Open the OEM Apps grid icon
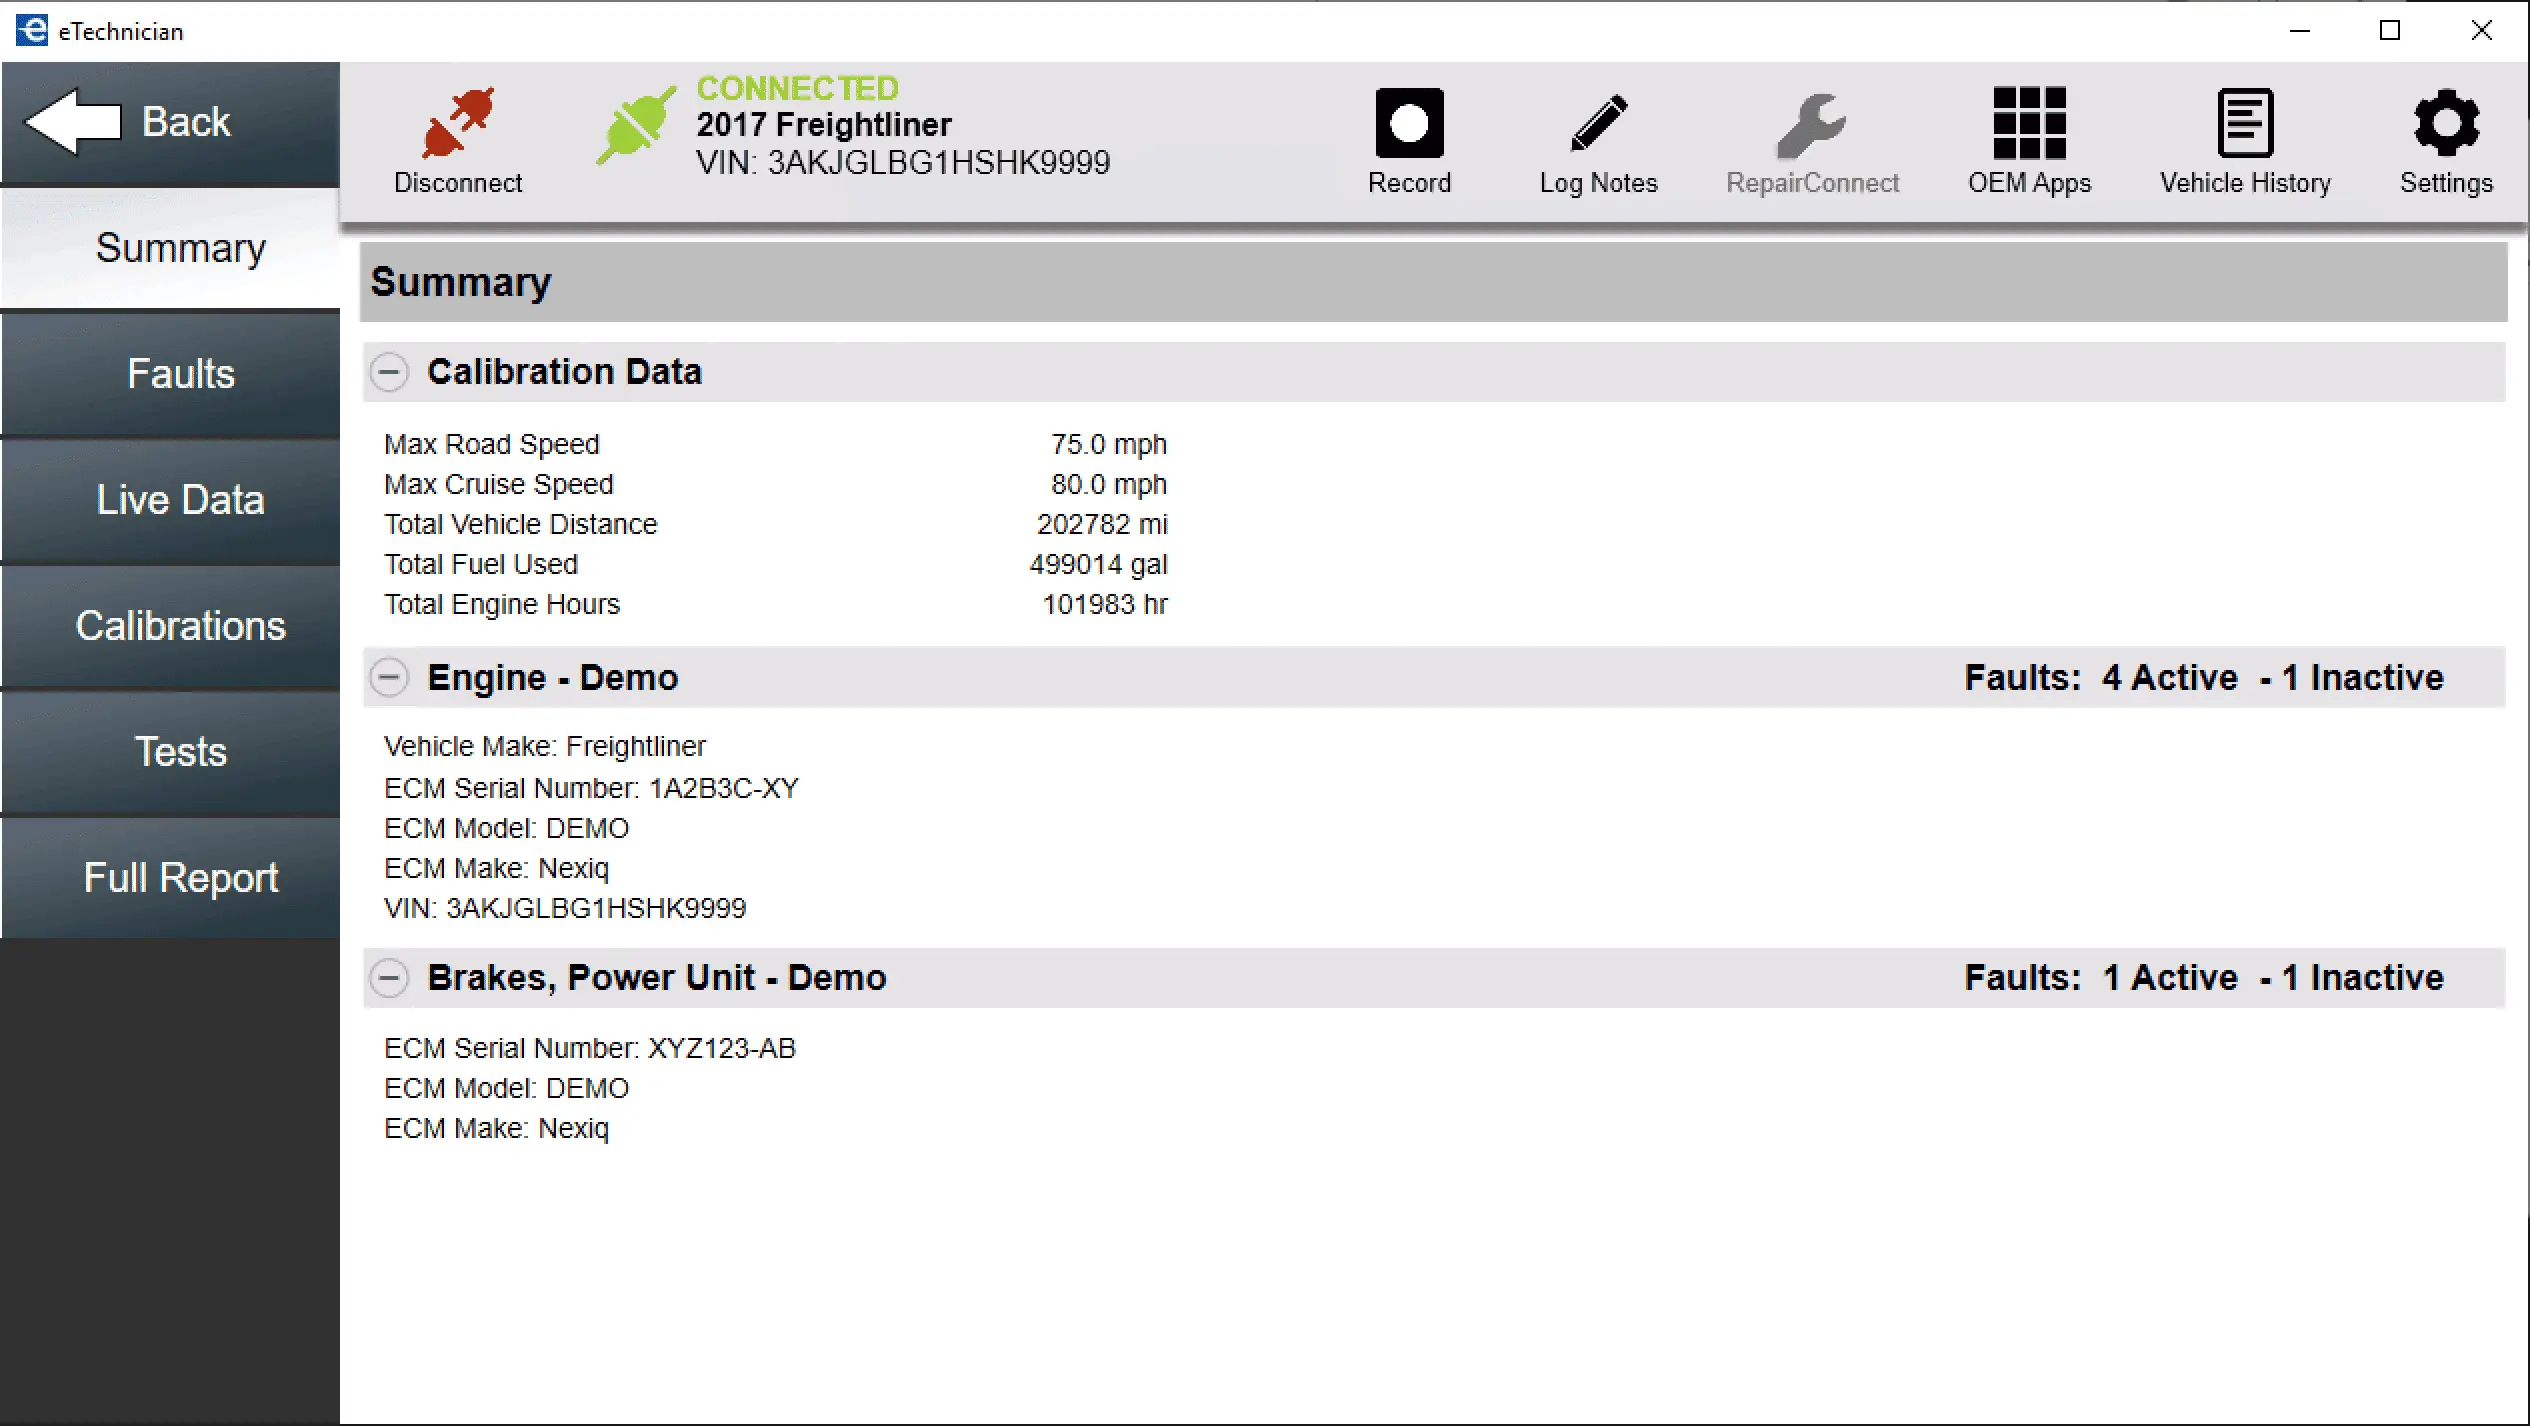2530x1426 pixels. pos(2029,124)
